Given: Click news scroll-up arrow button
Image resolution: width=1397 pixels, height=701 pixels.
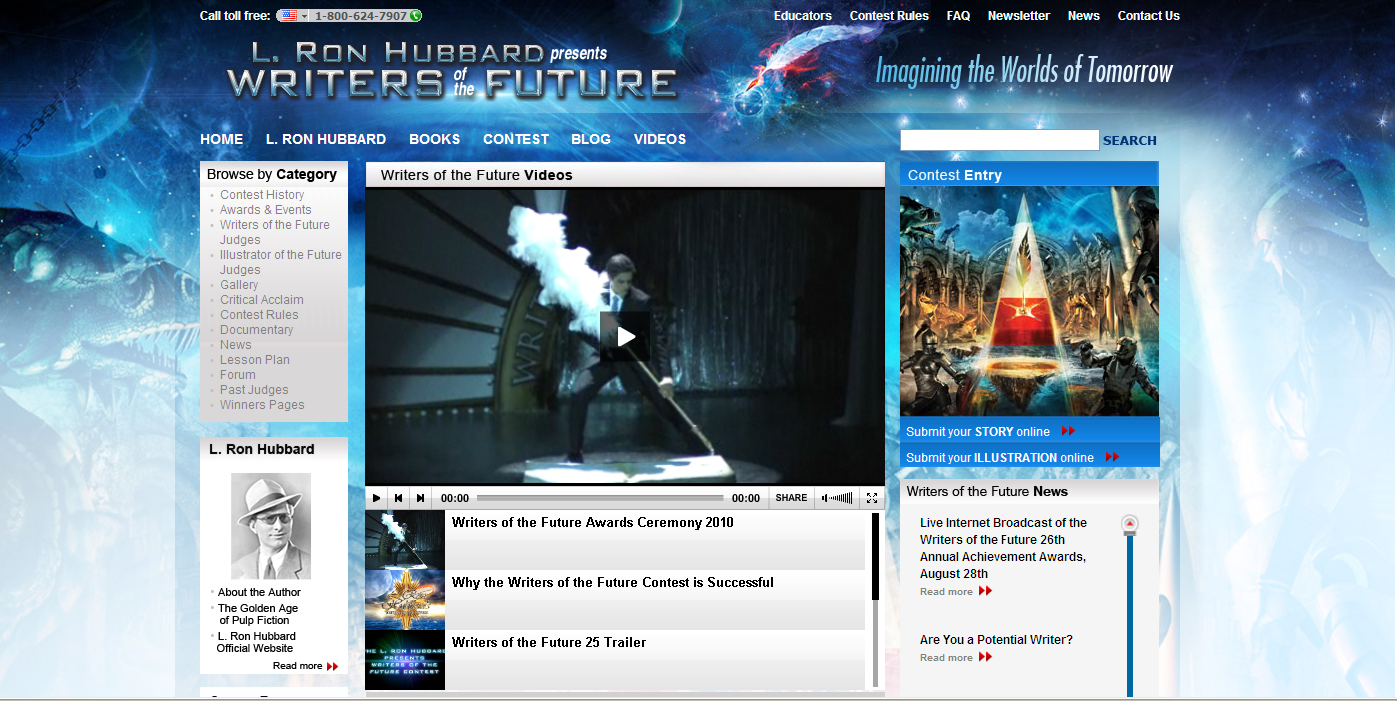Looking at the screenshot, I should point(1130,524).
